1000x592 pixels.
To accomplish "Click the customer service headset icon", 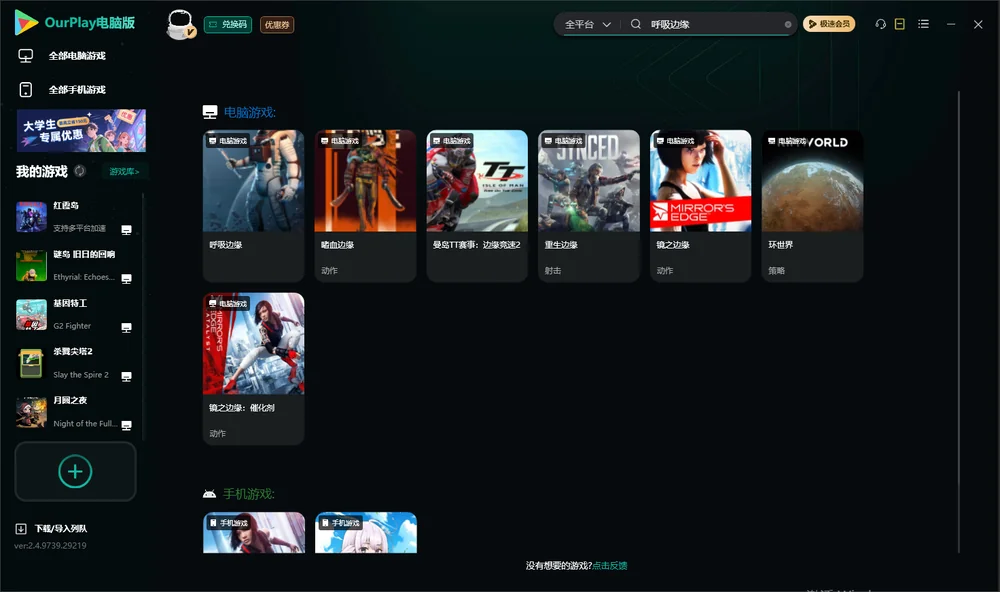I will [880, 24].
